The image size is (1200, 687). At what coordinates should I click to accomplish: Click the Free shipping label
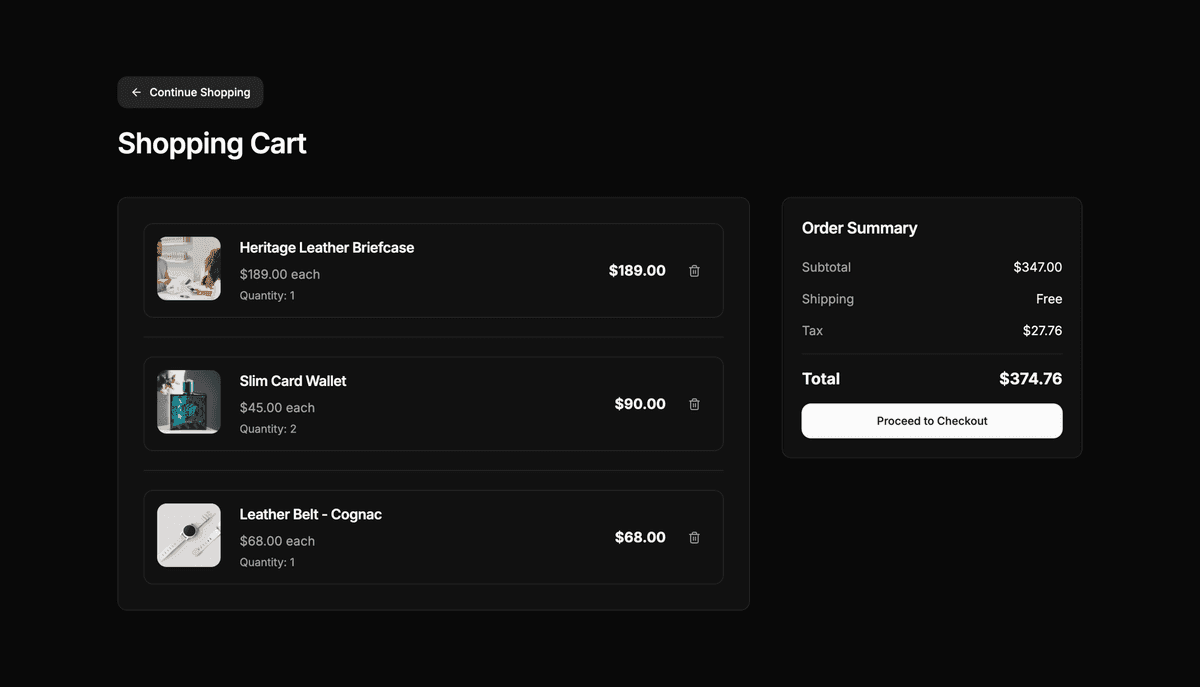[x=1049, y=299]
